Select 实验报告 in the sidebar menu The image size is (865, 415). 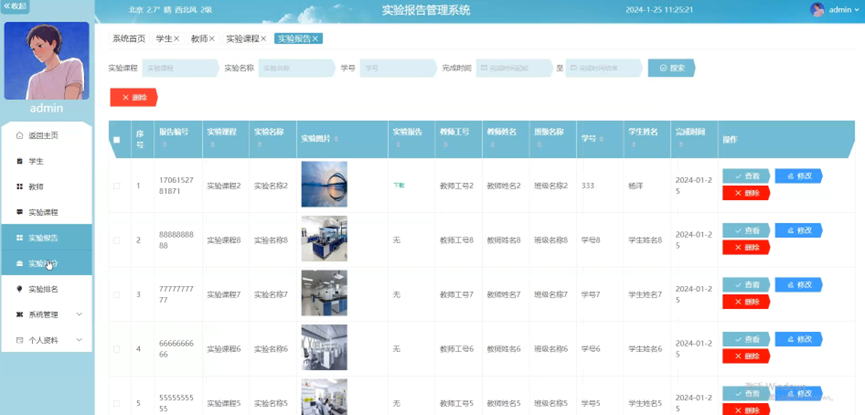(46, 237)
